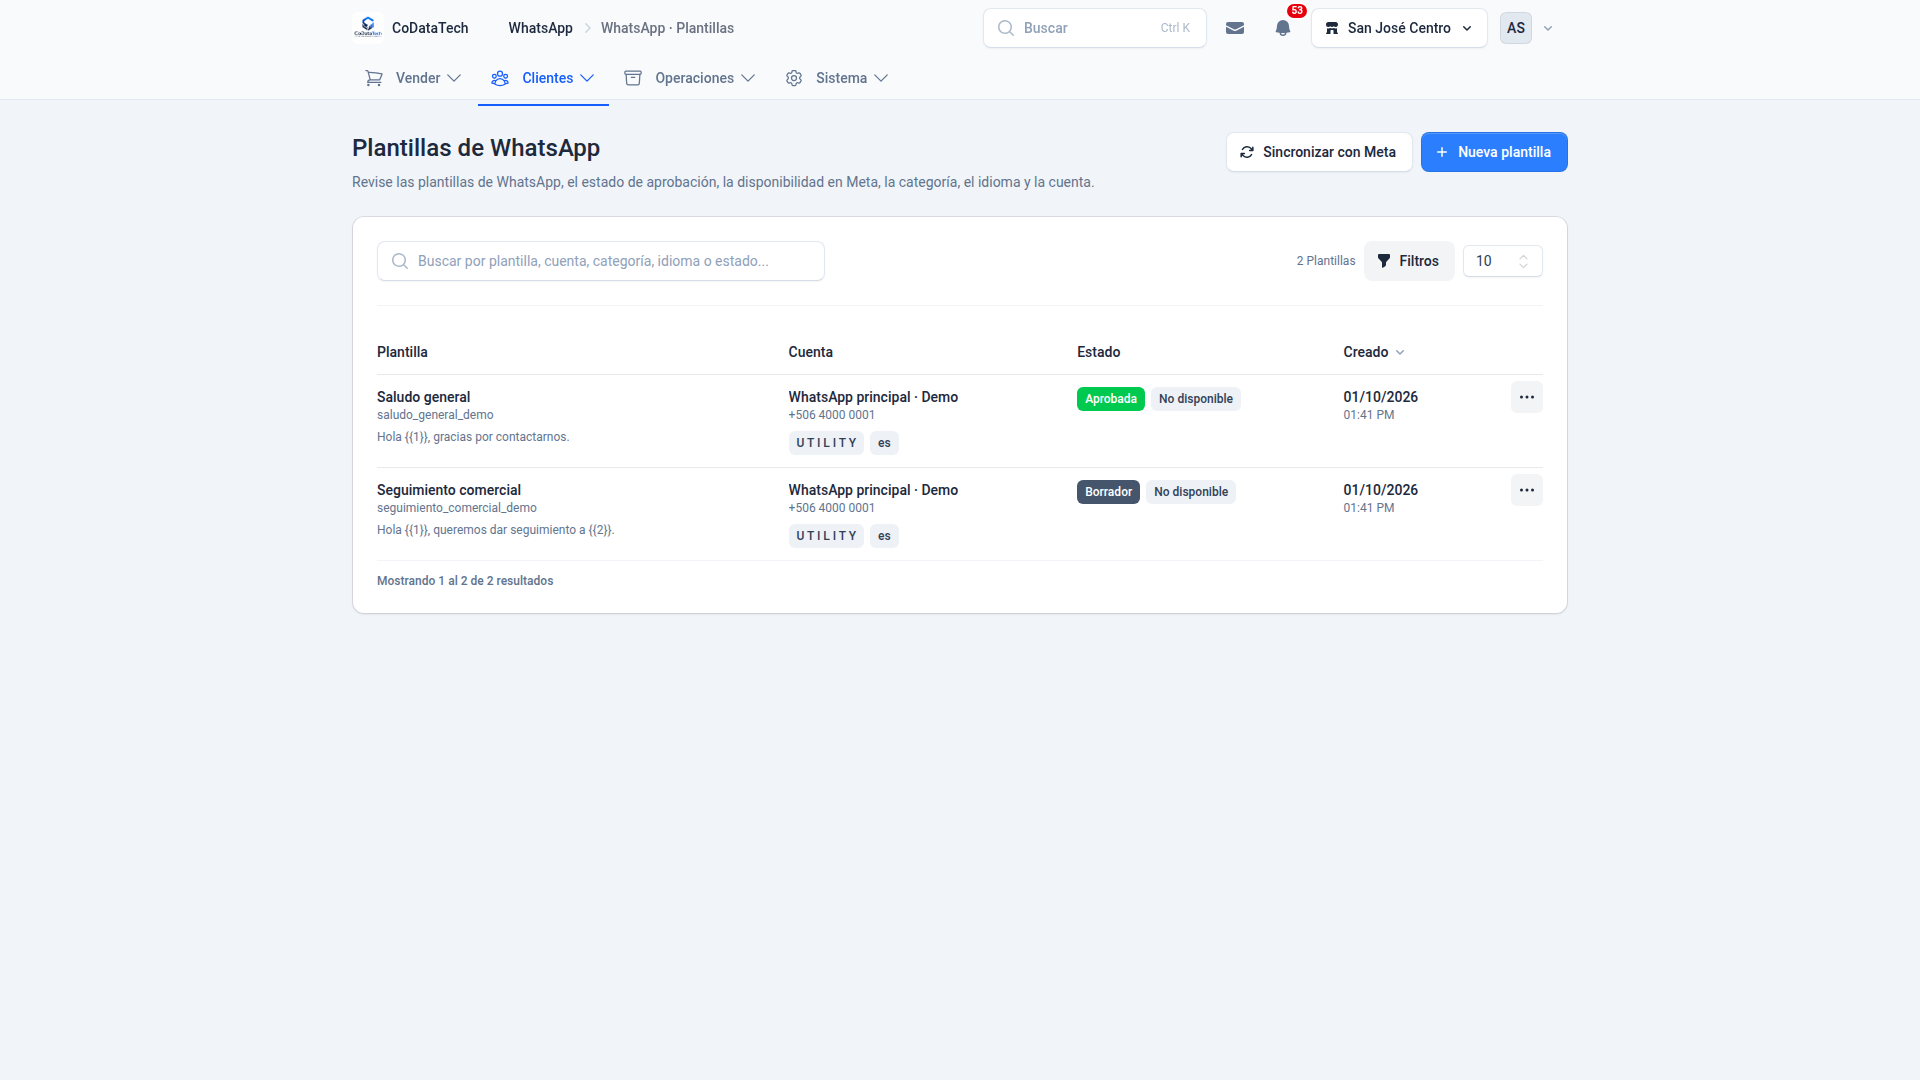Screen dimensions: 1920x1080
Task: Click the Filtros funnel button
Action: point(1408,261)
